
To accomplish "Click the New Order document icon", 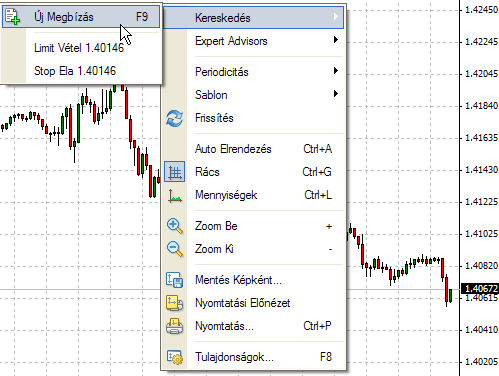I will [12, 17].
